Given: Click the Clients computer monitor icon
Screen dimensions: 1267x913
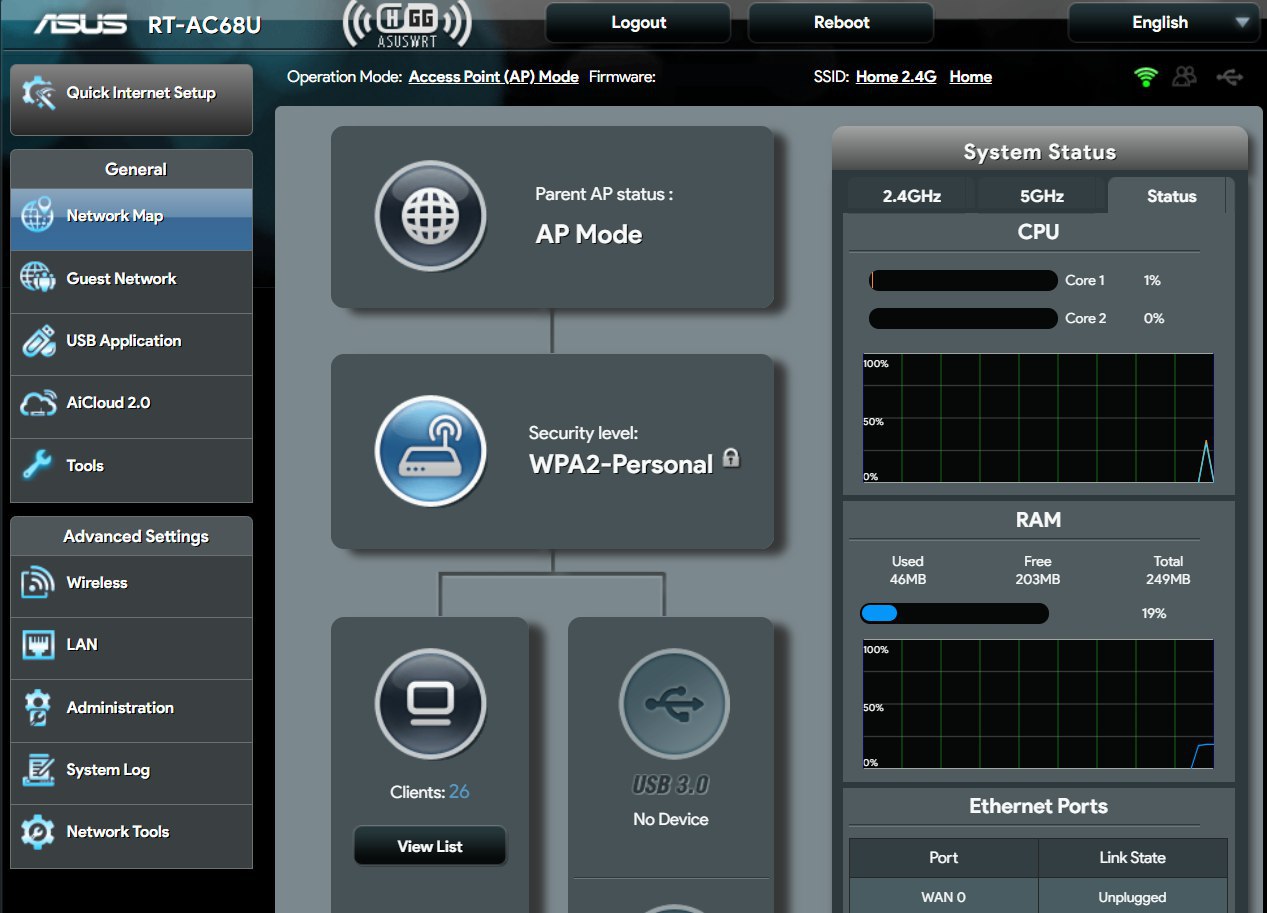Looking at the screenshot, I should point(430,704).
